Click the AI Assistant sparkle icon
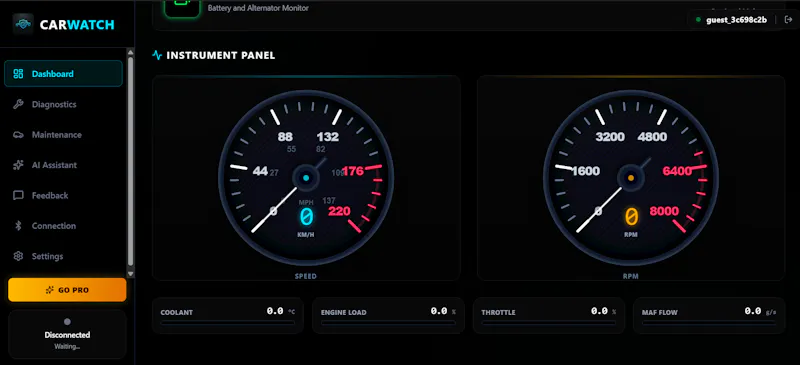 [18, 165]
